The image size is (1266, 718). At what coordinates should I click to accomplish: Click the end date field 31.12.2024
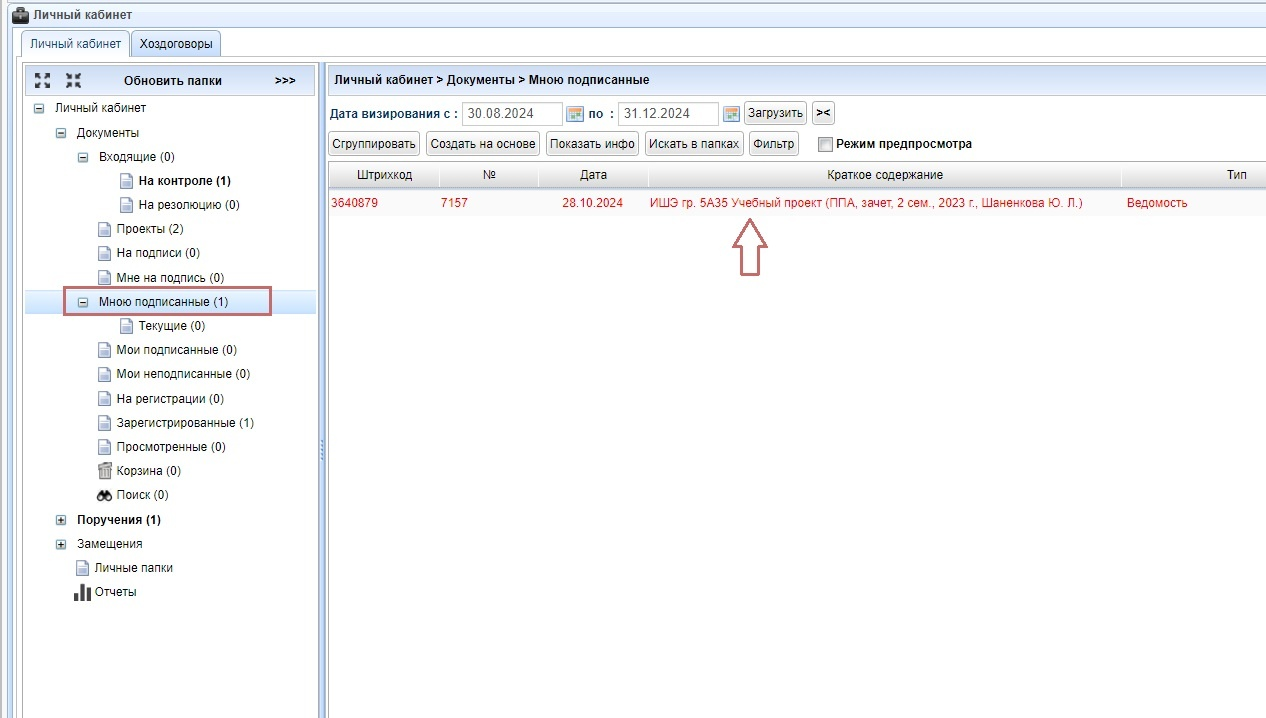(x=668, y=114)
